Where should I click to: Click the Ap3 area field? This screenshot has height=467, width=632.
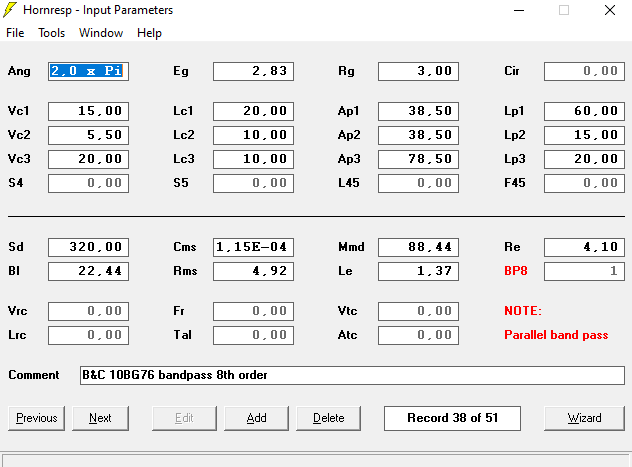click(x=418, y=159)
